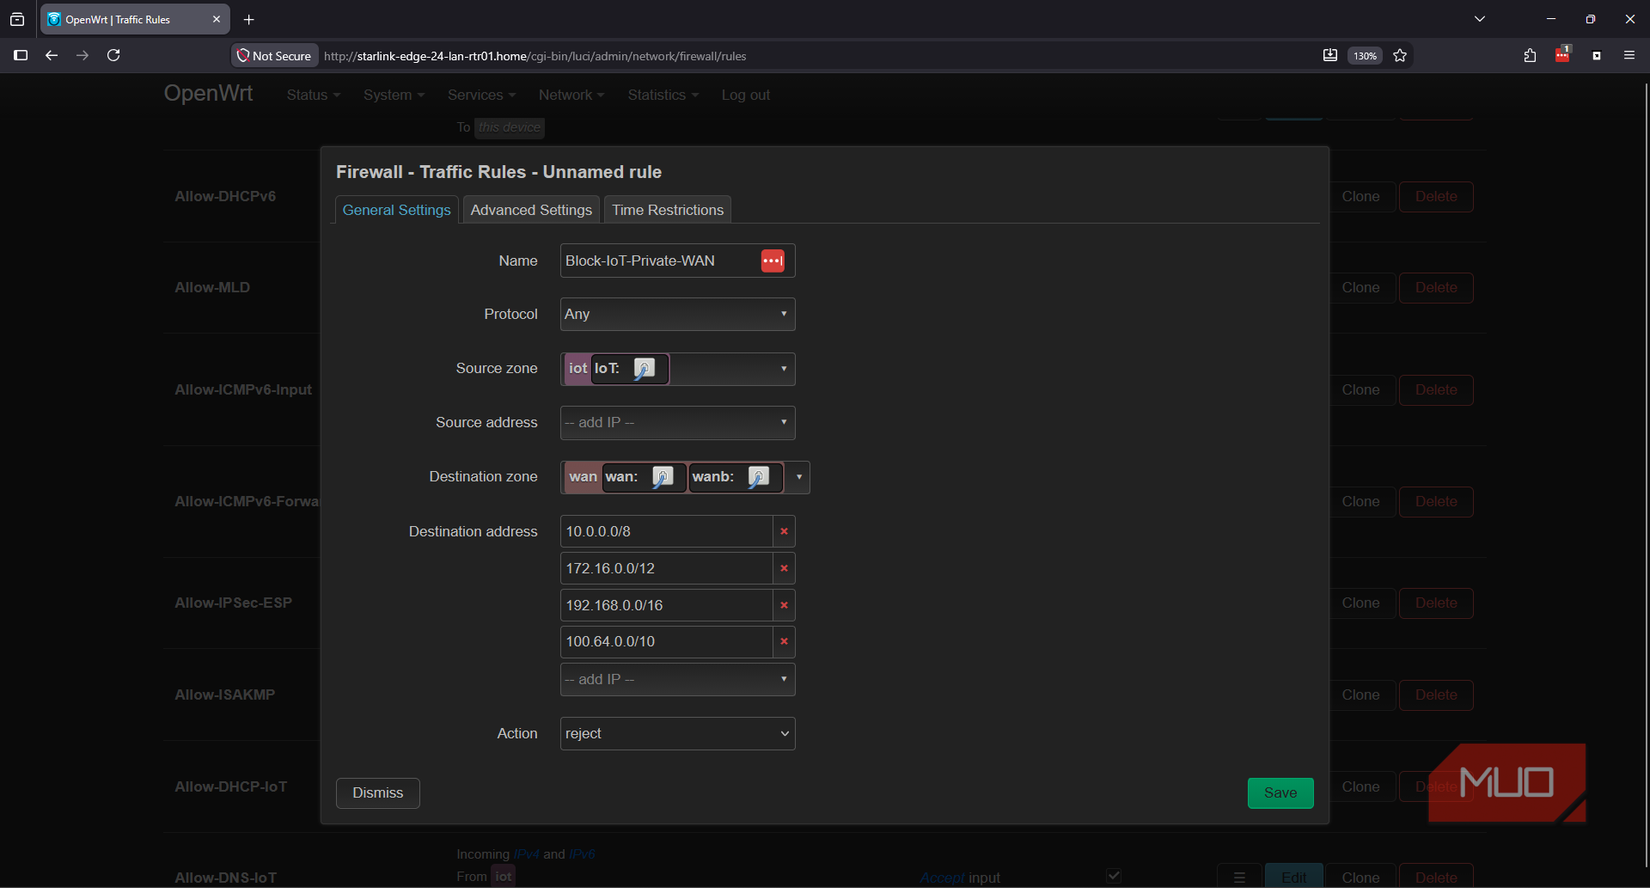The height and width of the screenshot is (888, 1650).
Task: Close the OpenWrt Traffic Rules tab
Action: point(216,20)
